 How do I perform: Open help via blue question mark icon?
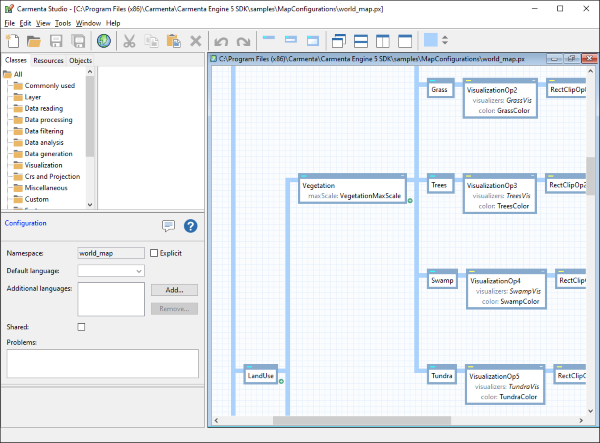[191, 225]
